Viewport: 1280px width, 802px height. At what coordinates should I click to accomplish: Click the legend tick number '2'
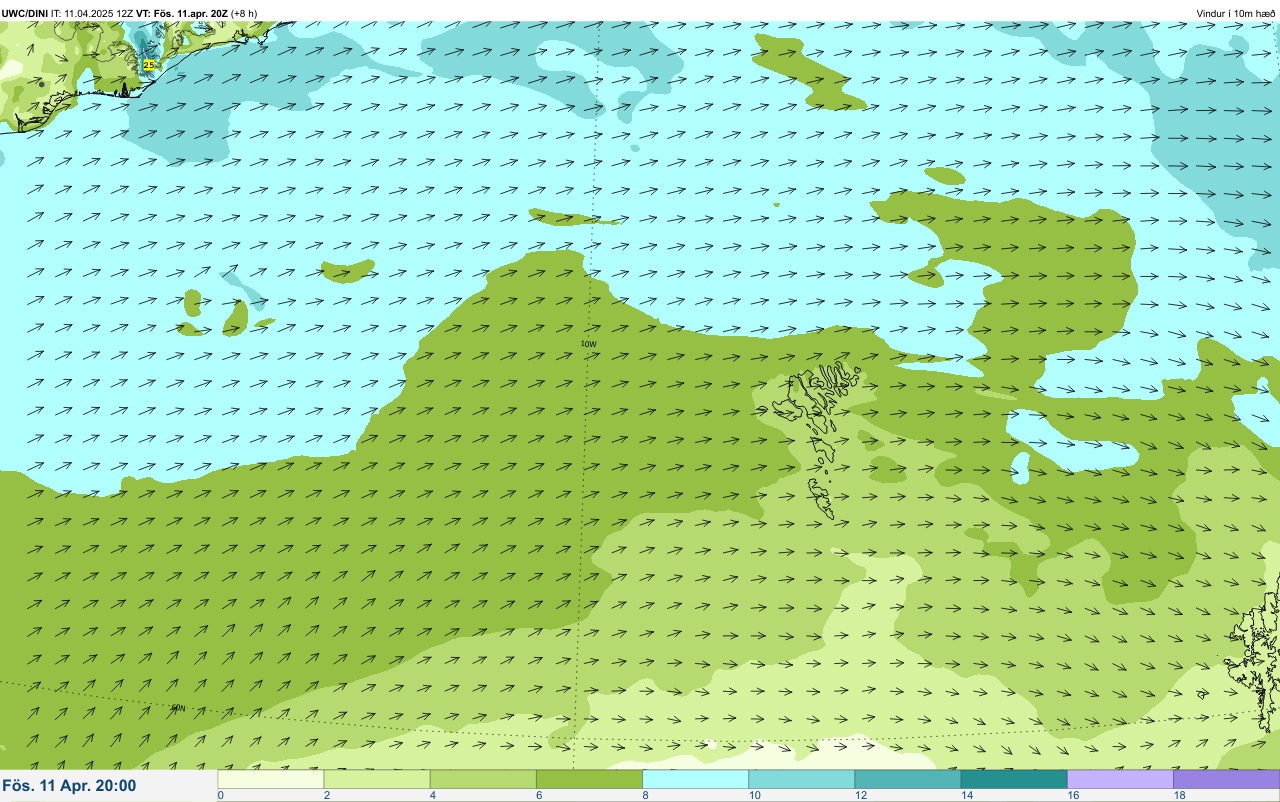(327, 796)
